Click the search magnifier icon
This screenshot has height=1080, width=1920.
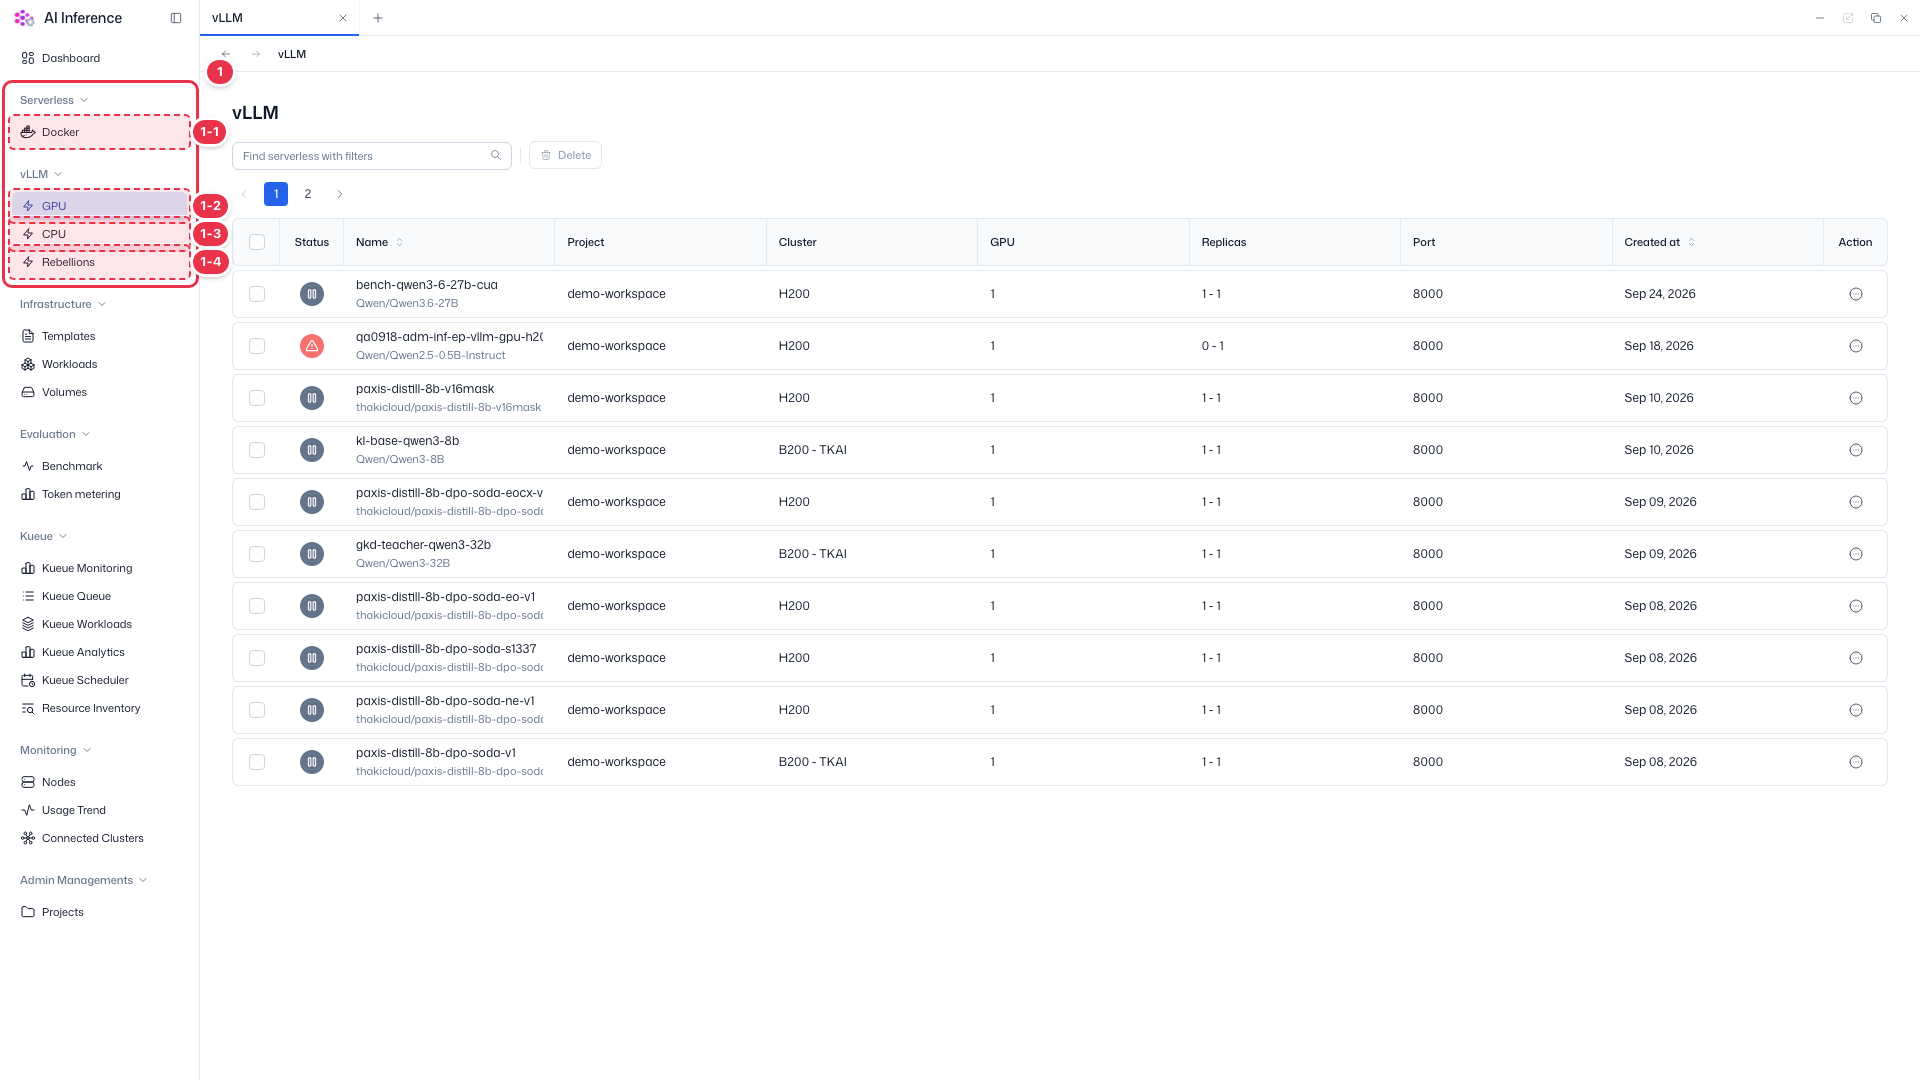tap(496, 155)
